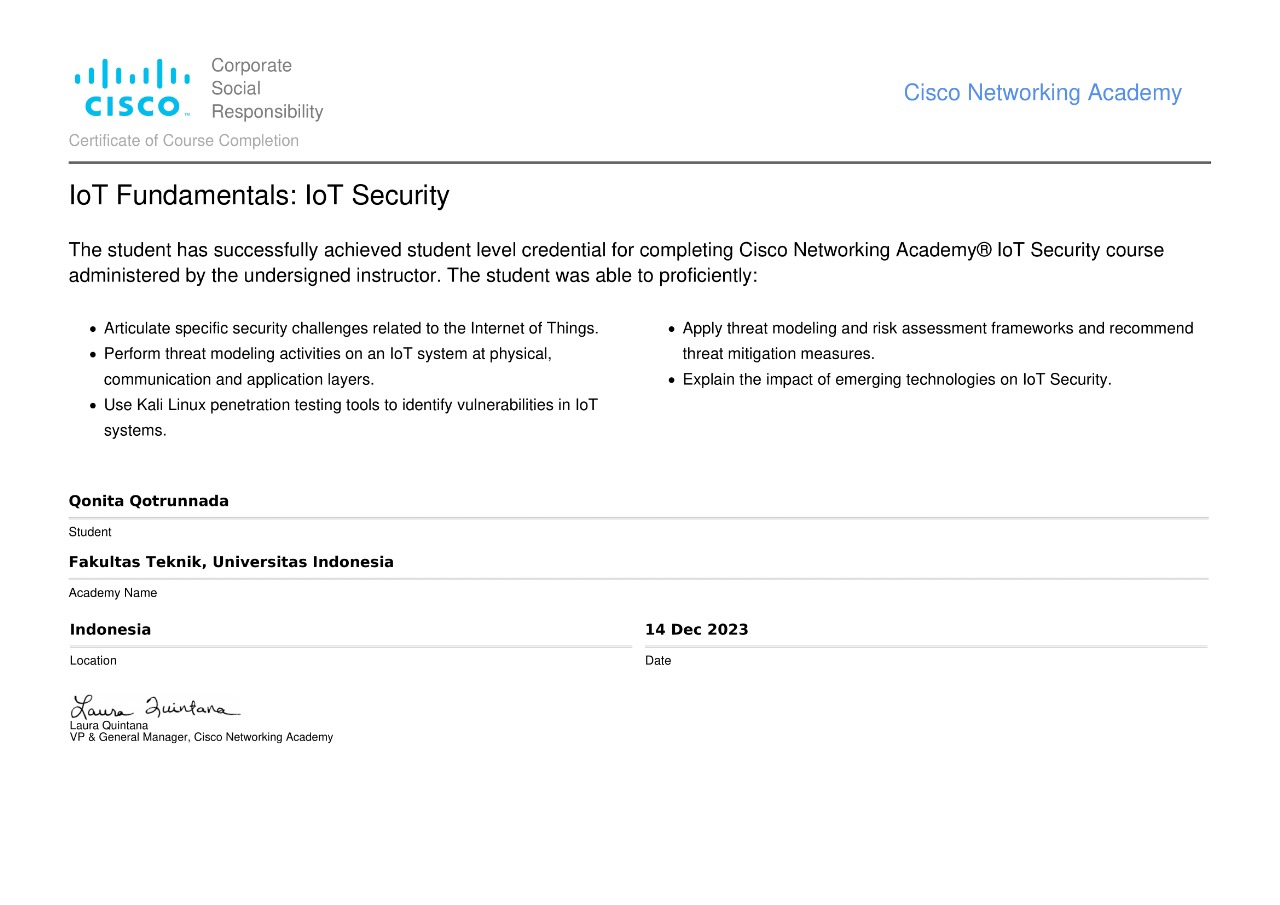Open the Cisco Networking Academy branding

click(1042, 92)
